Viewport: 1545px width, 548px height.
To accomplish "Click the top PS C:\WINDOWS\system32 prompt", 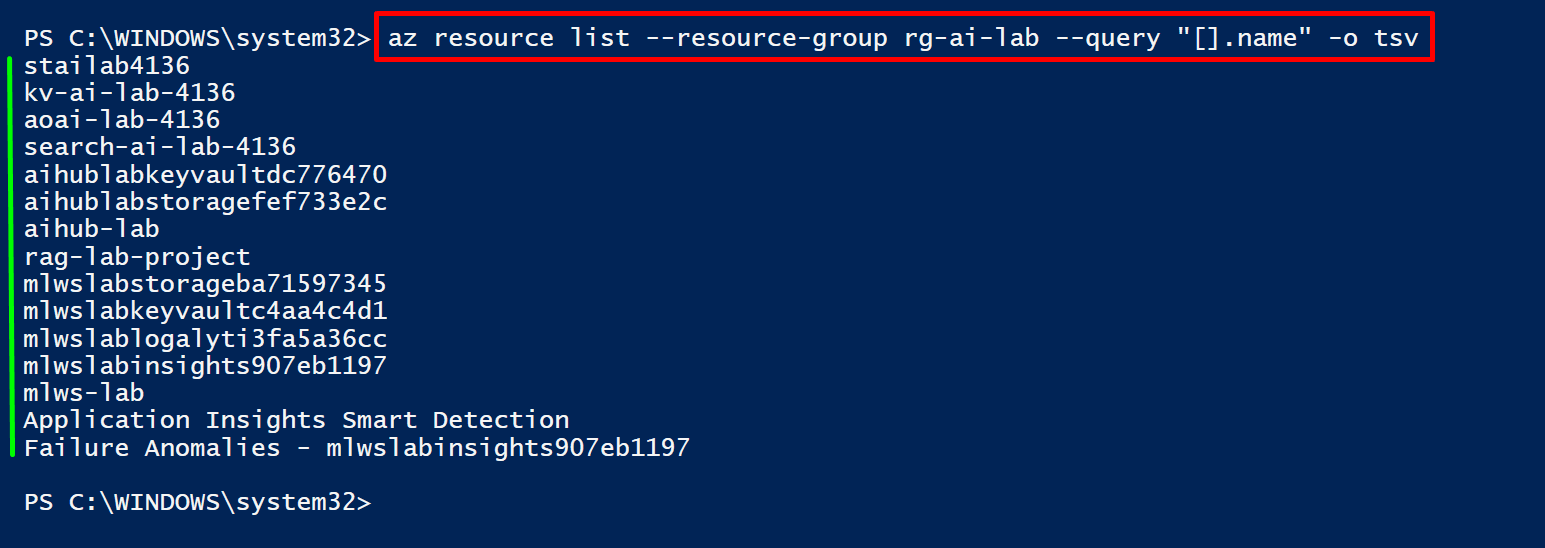I will 197,39.
